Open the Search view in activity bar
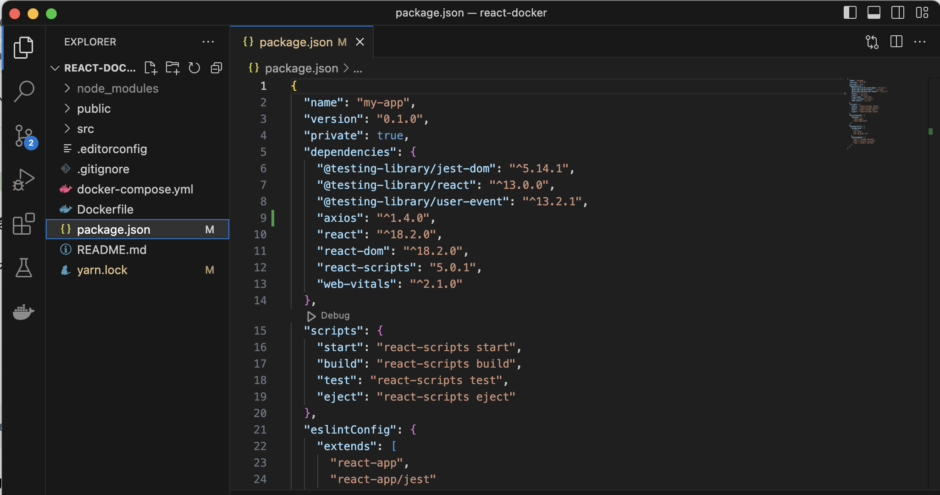Viewport: 940px width, 495px height. pos(24,91)
